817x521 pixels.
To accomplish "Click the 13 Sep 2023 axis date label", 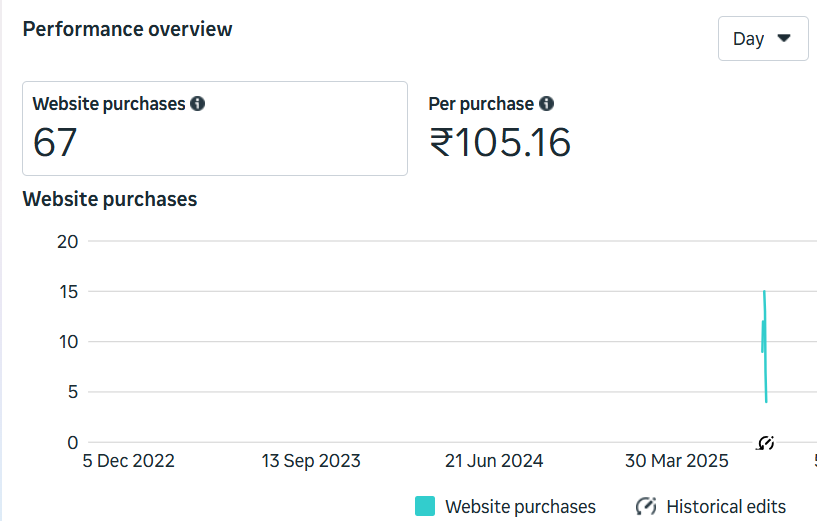I will pos(311,461).
